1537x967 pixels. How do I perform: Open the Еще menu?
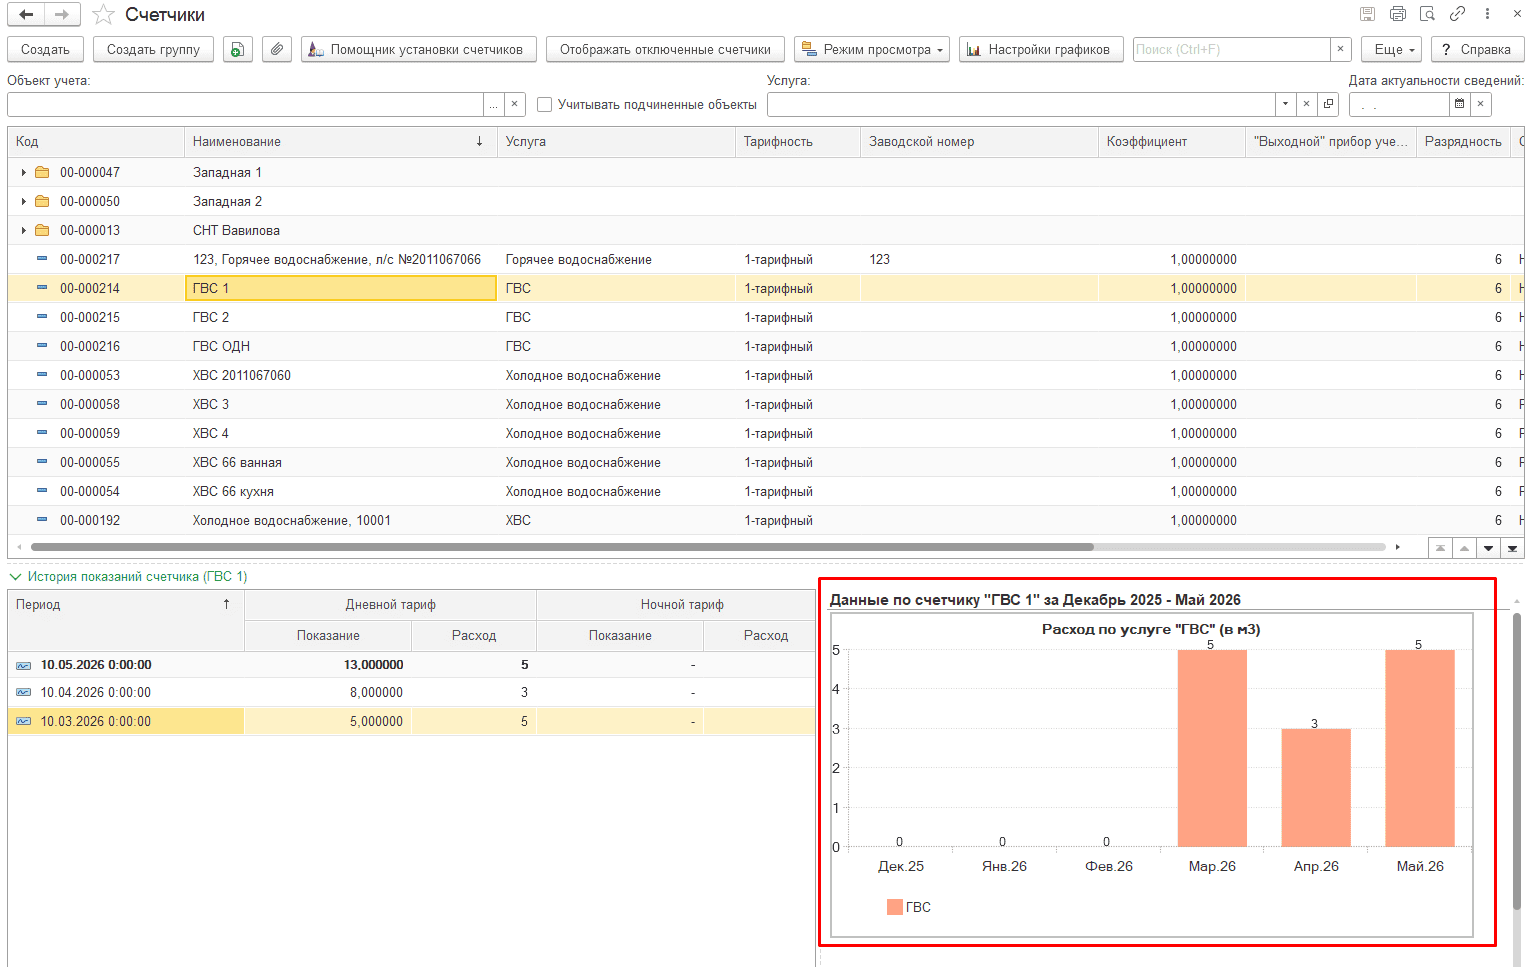1392,49
